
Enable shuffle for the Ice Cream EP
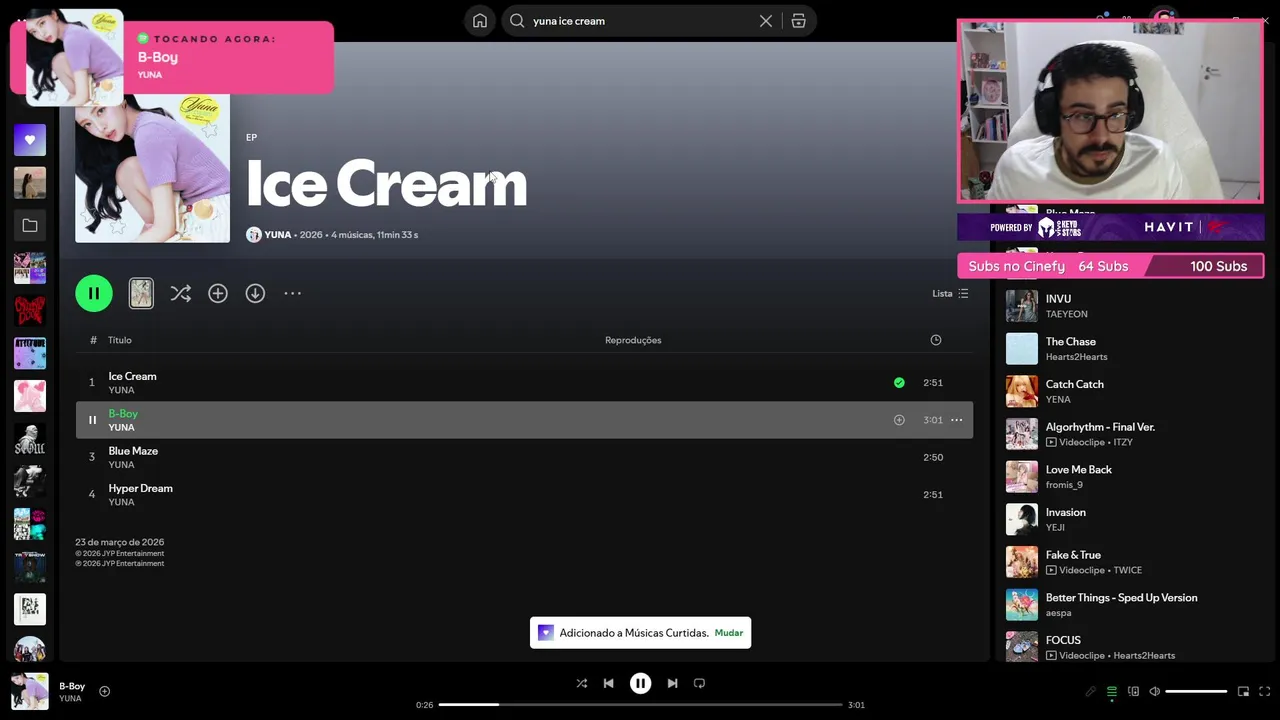(x=180, y=293)
